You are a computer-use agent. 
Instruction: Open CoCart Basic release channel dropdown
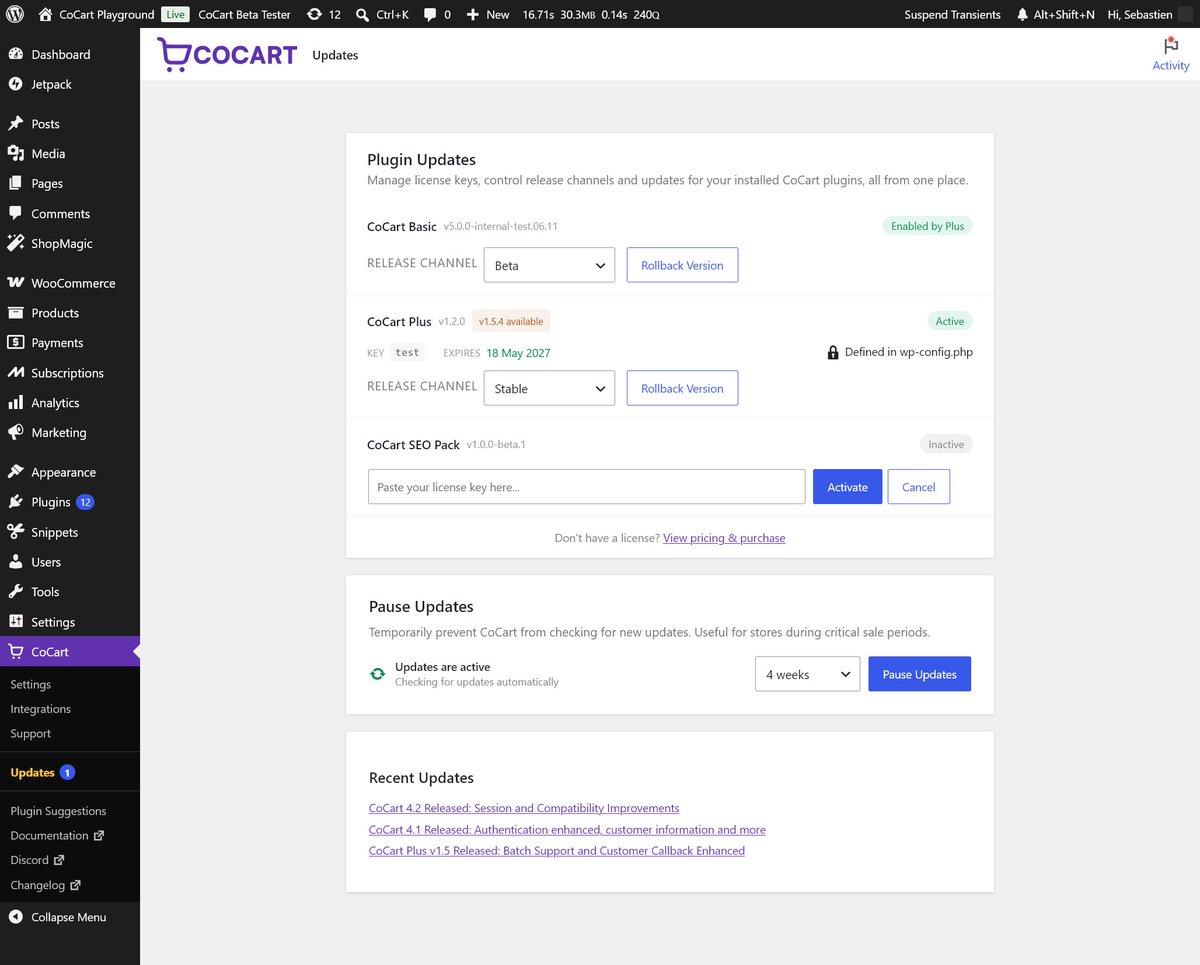(549, 266)
